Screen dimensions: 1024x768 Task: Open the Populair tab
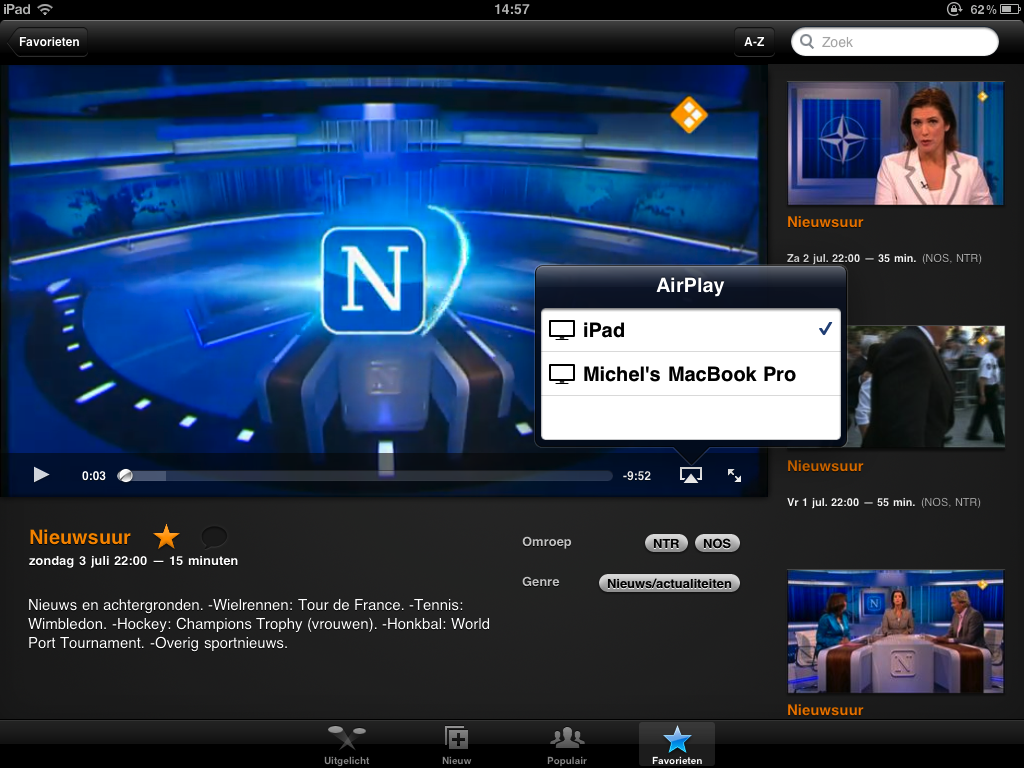tap(567, 745)
